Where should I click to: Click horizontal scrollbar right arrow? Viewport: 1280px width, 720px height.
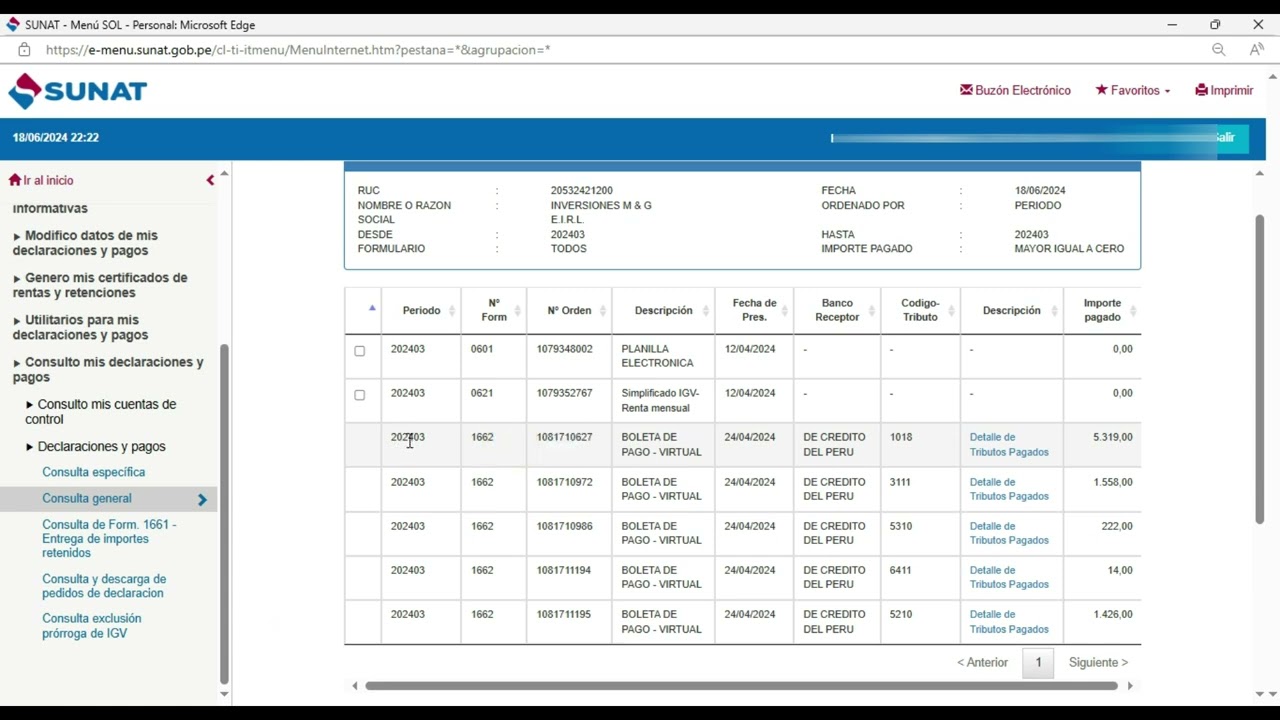(x=1131, y=686)
